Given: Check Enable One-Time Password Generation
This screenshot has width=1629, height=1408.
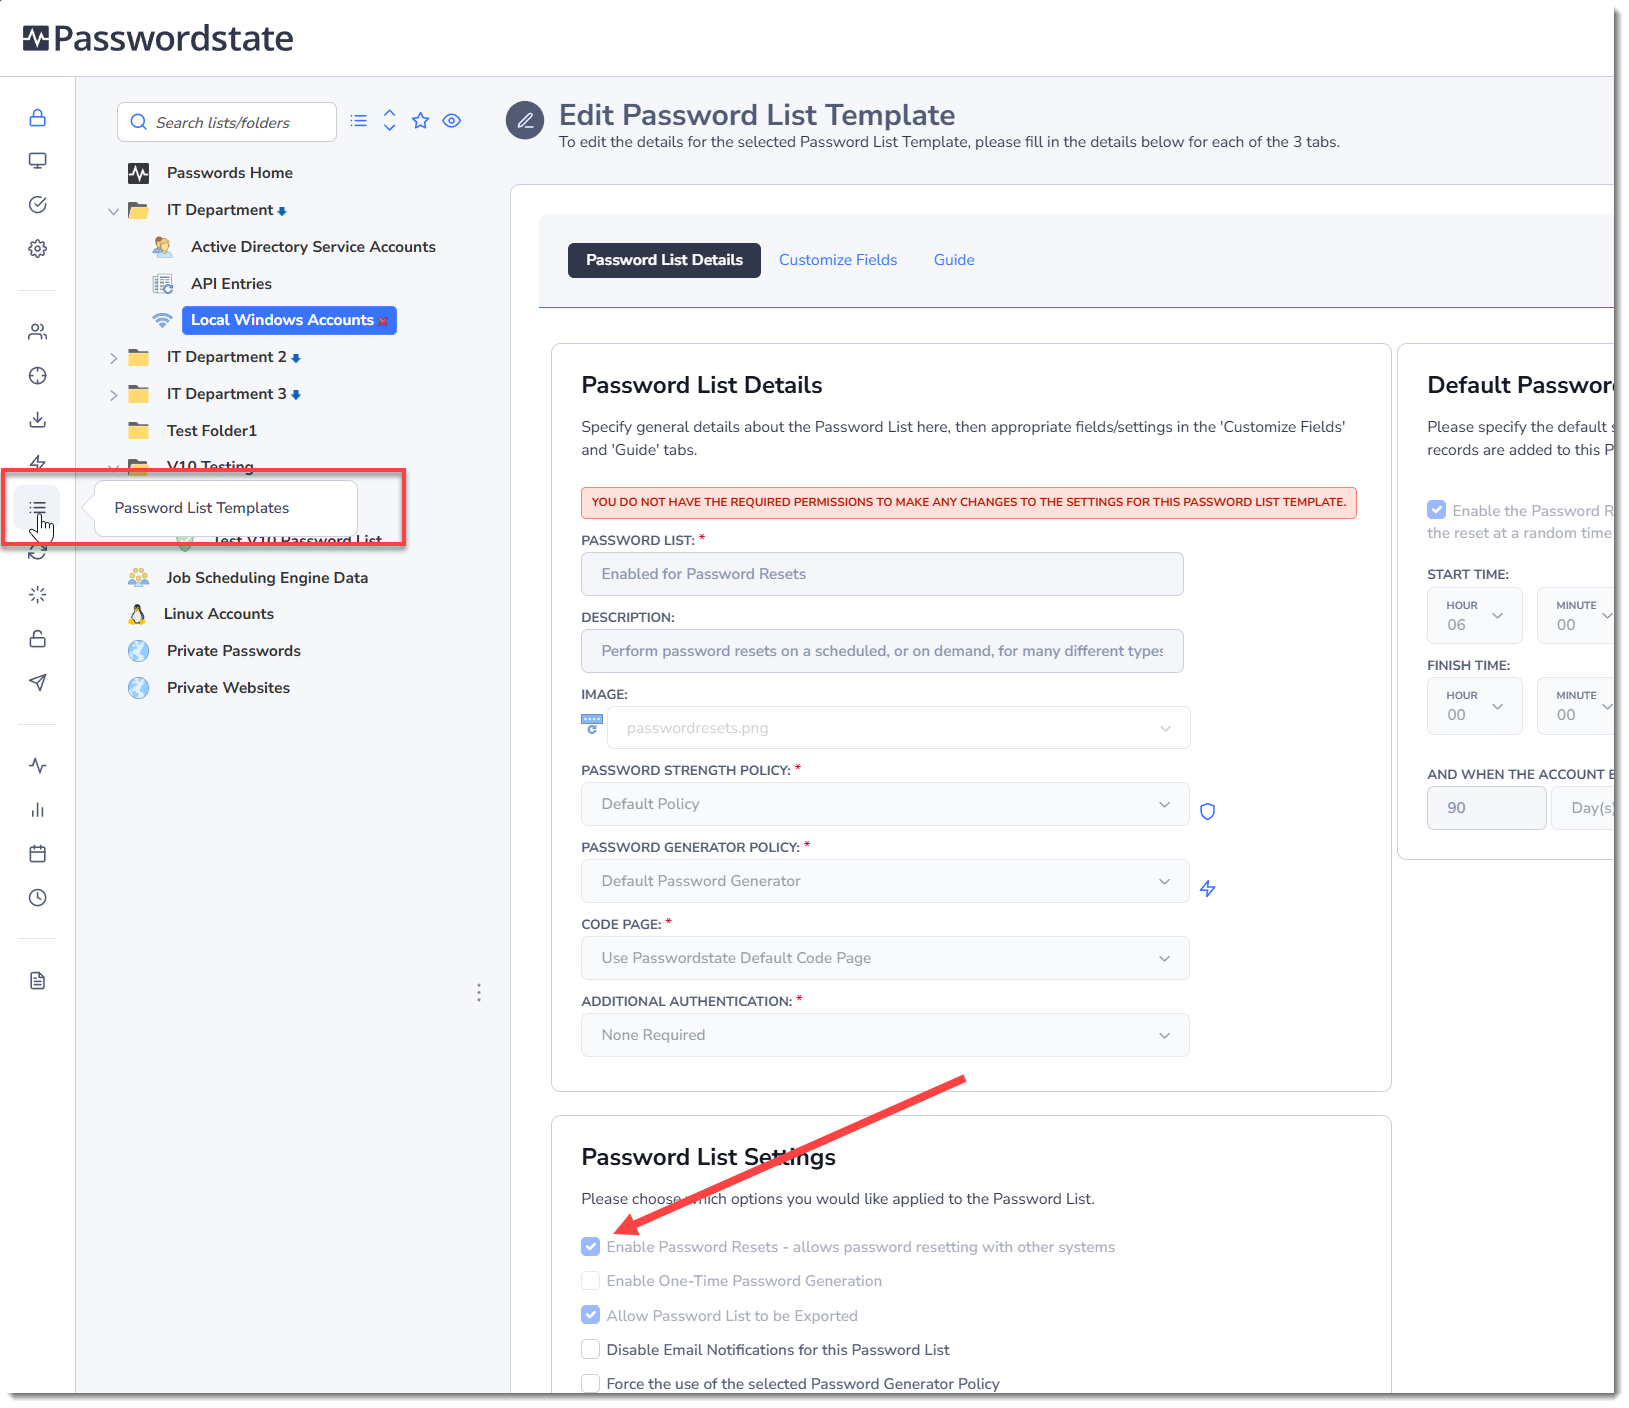Looking at the screenshot, I should click(x=591, y=1281).
